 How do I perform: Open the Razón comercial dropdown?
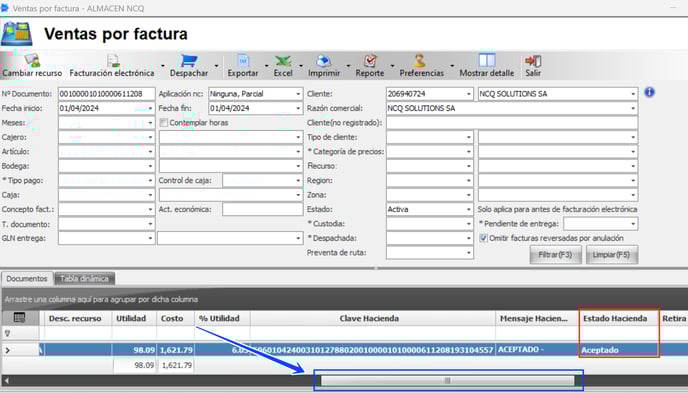633,108
